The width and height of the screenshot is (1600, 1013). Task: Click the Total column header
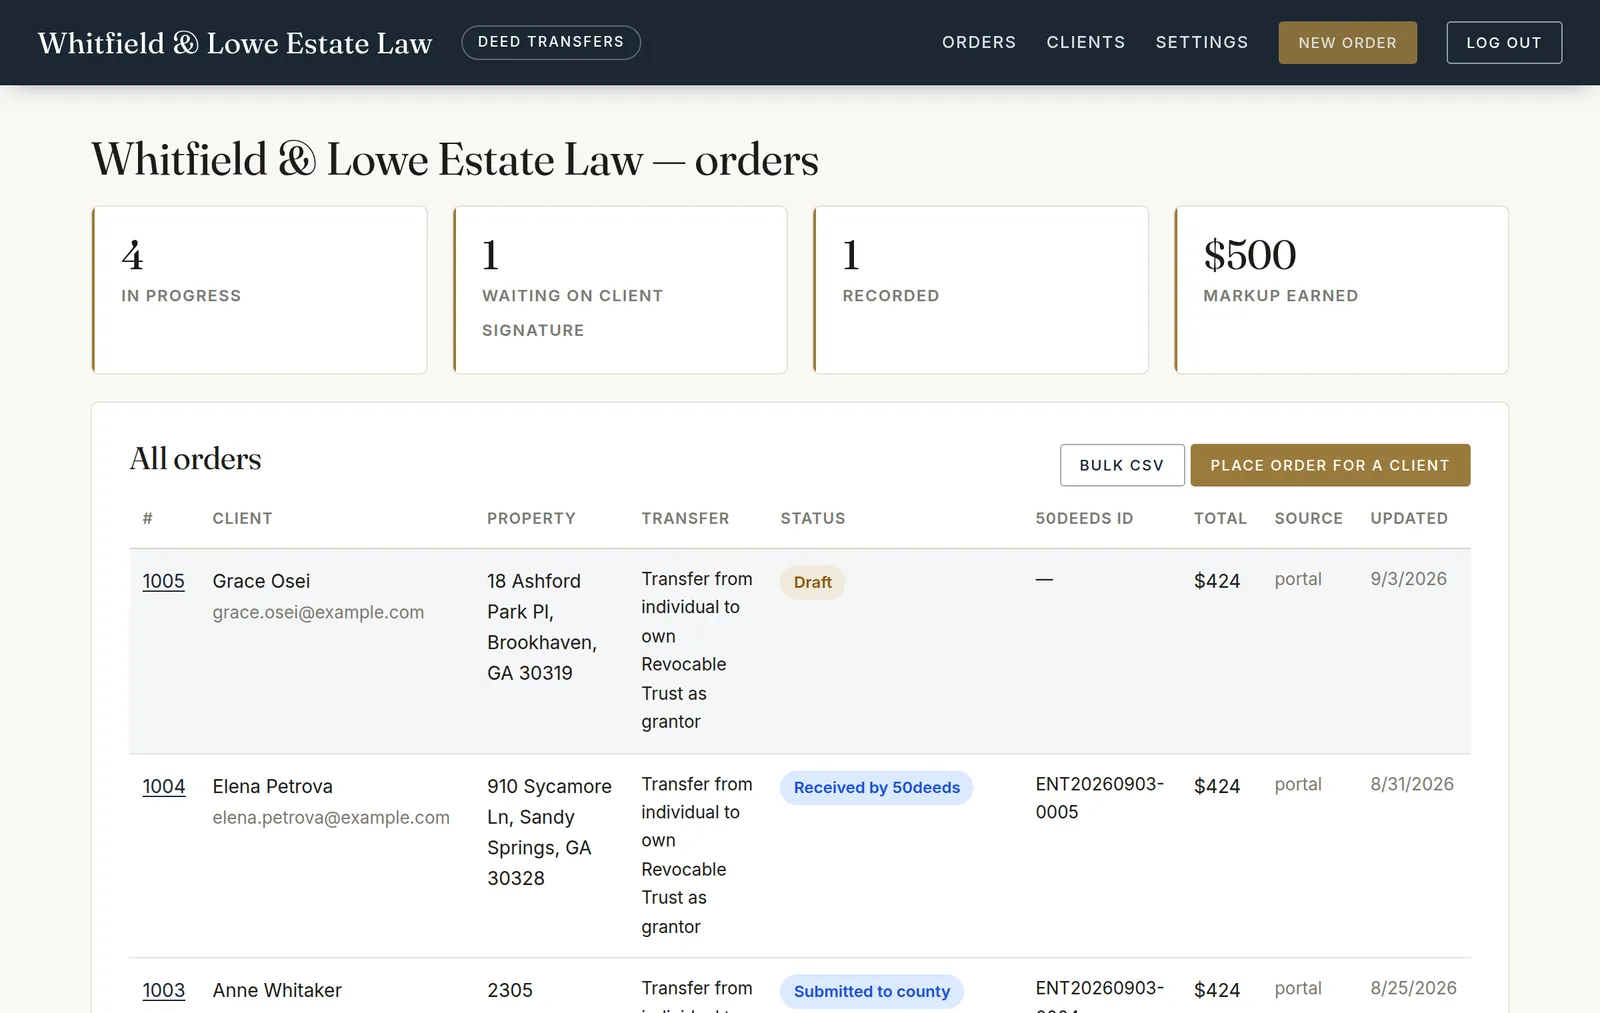point(1220,518)
